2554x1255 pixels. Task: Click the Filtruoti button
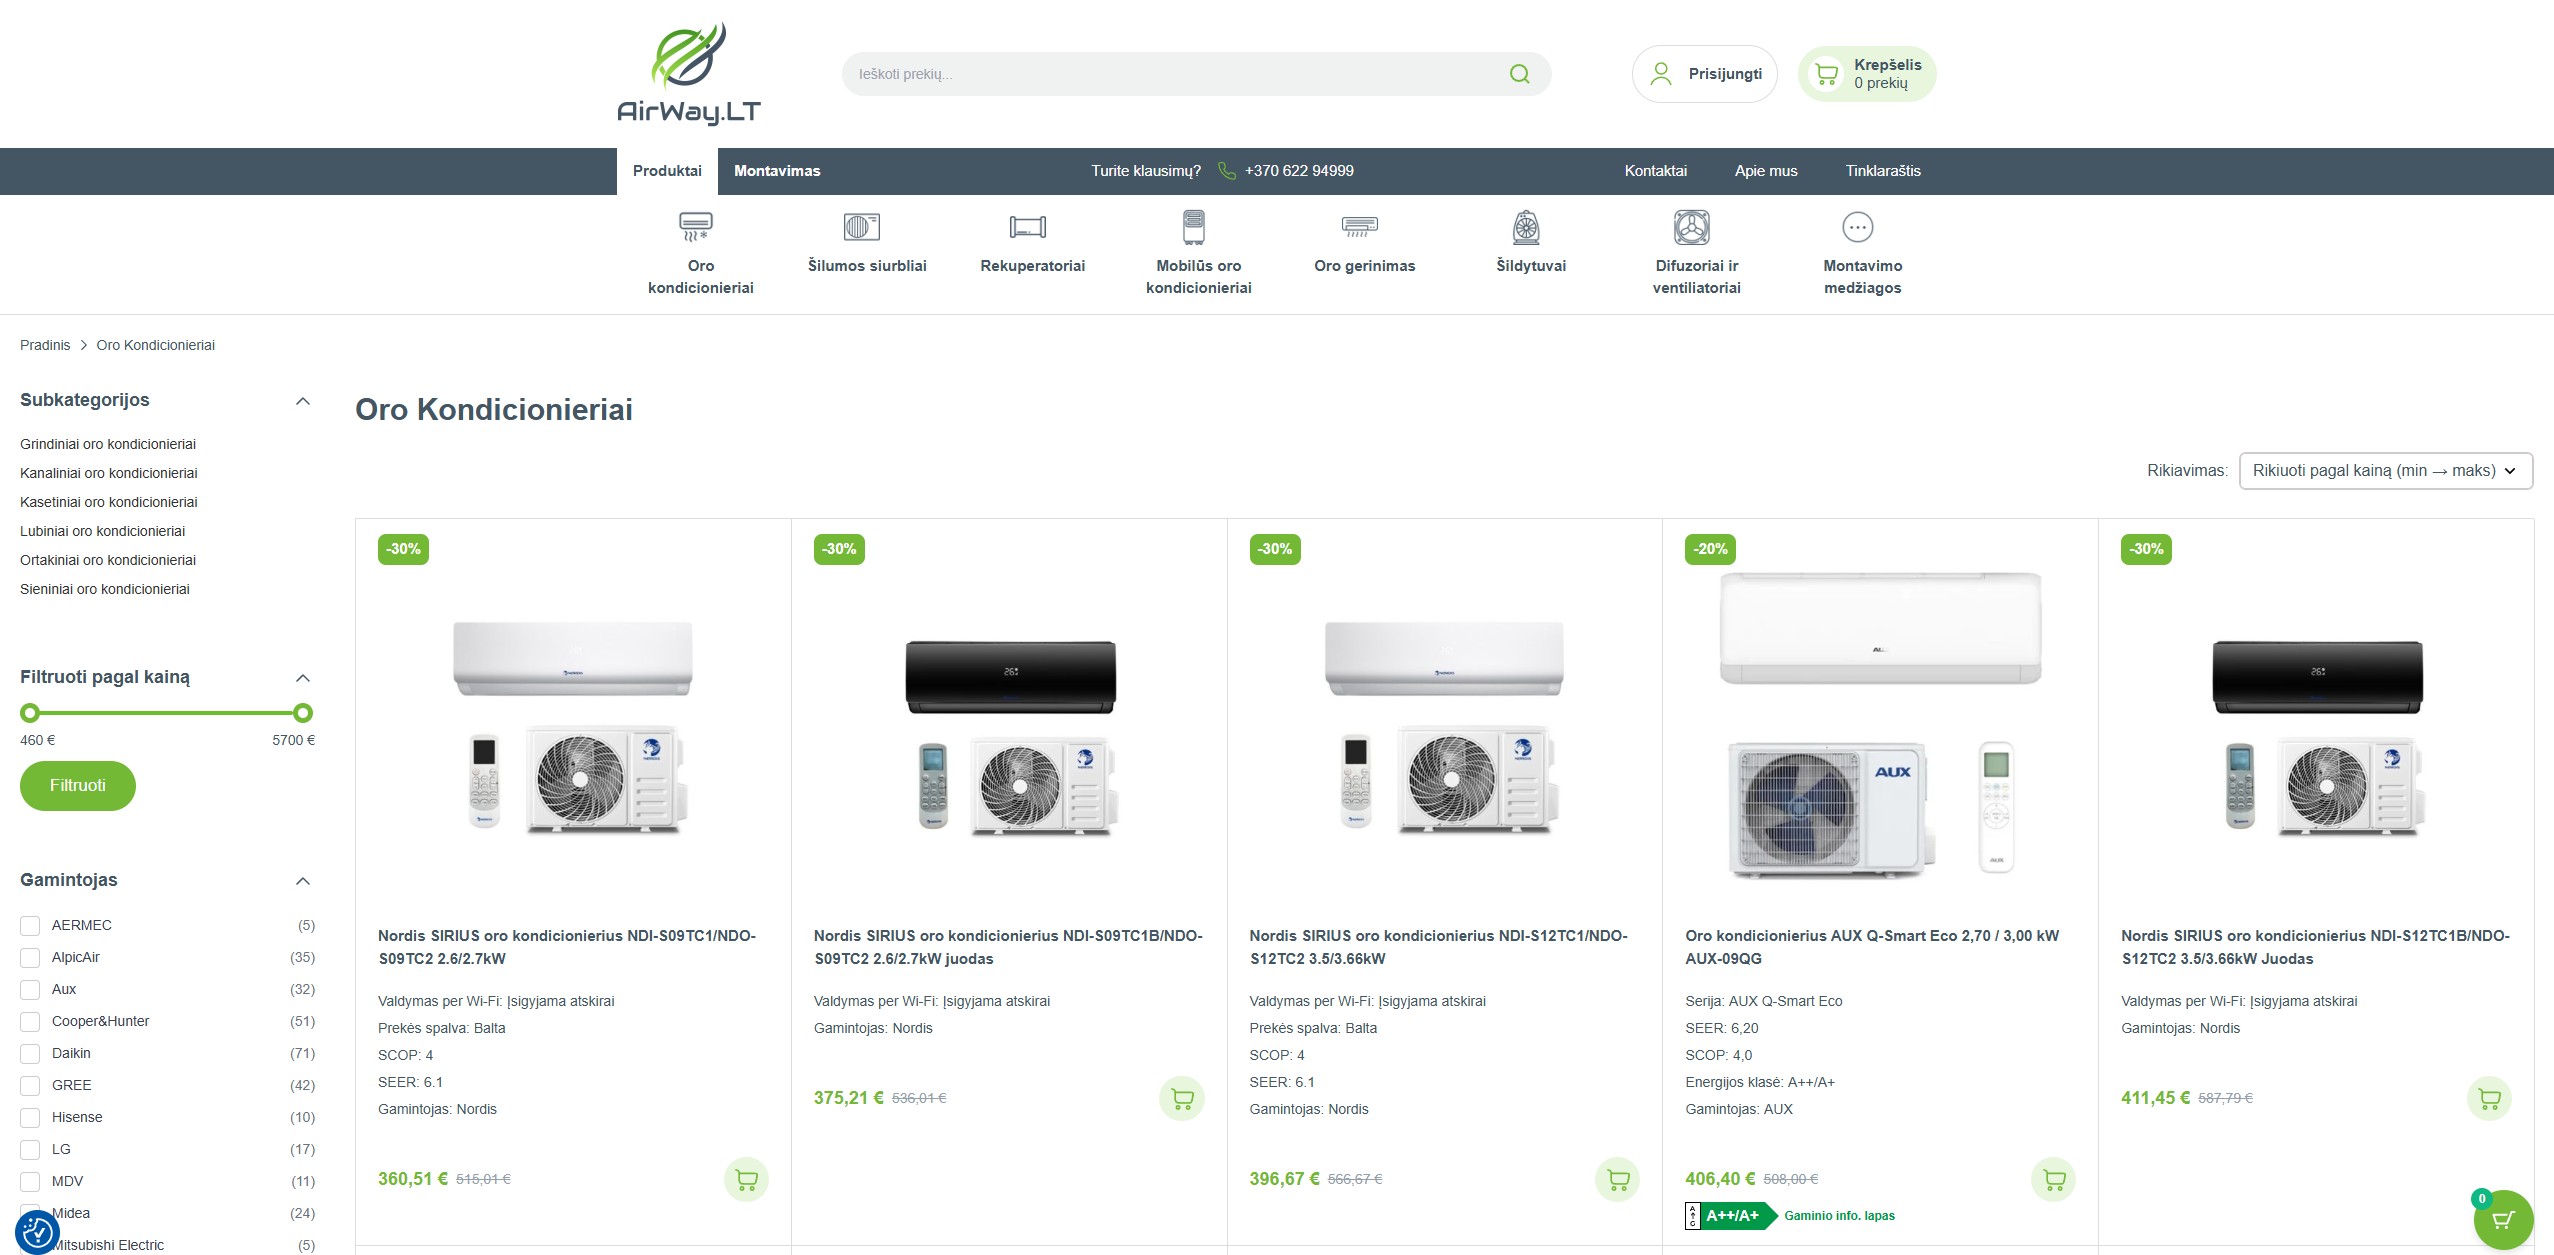(78, 786)
